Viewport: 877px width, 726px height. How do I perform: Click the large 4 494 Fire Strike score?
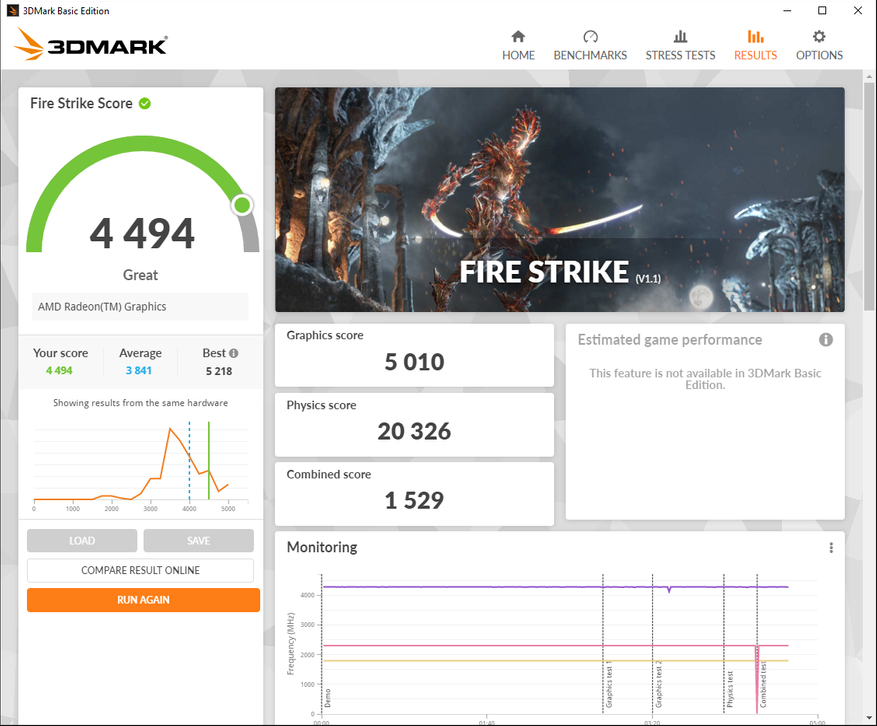[x=142, y=233]
